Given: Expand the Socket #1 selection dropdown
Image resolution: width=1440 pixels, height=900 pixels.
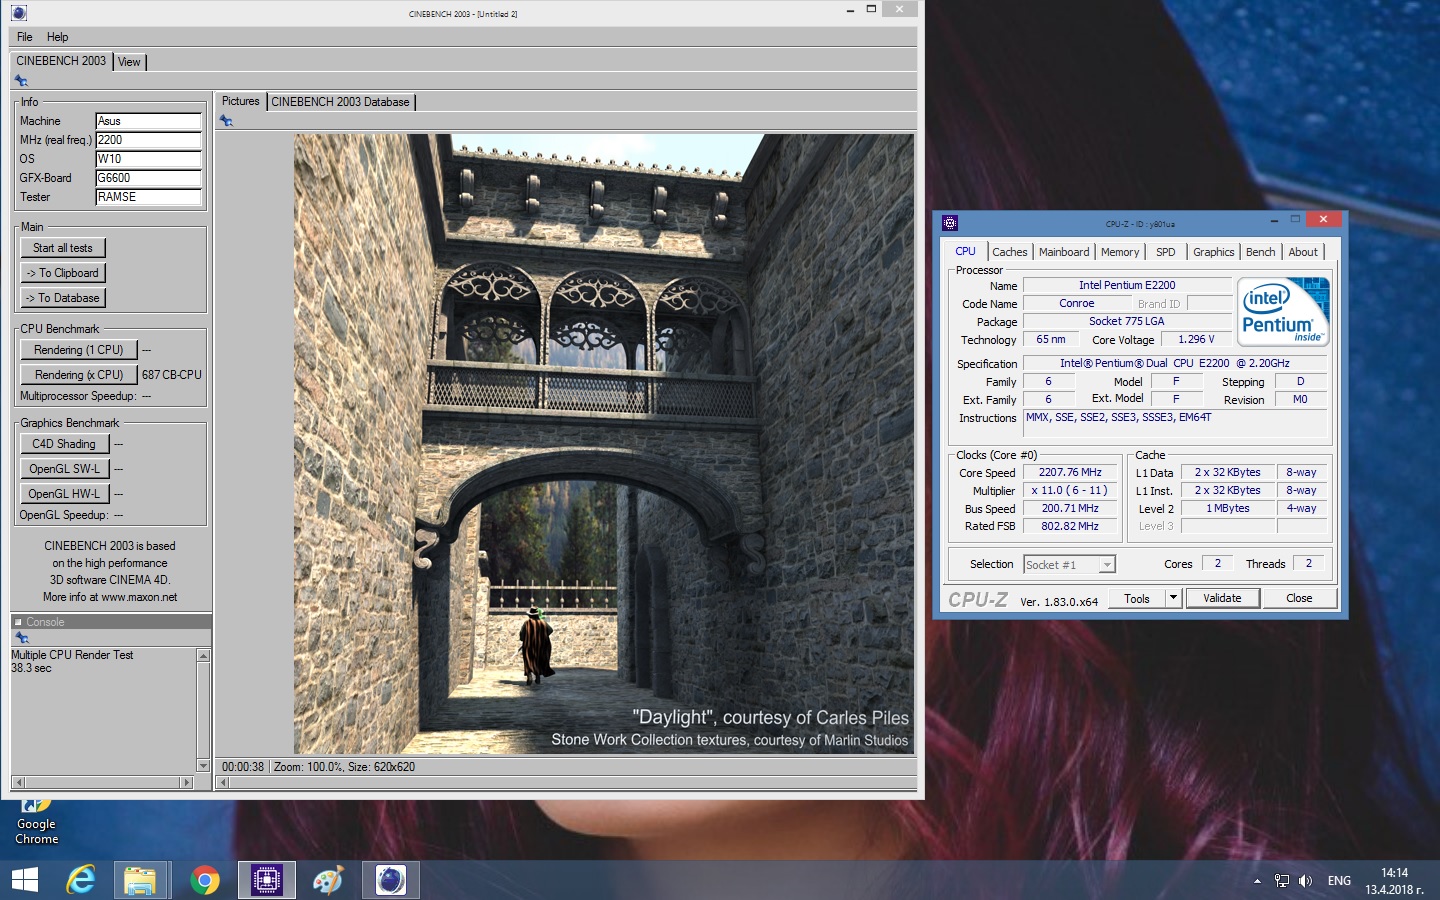Looking at the screenshot, I should 1106,565.
